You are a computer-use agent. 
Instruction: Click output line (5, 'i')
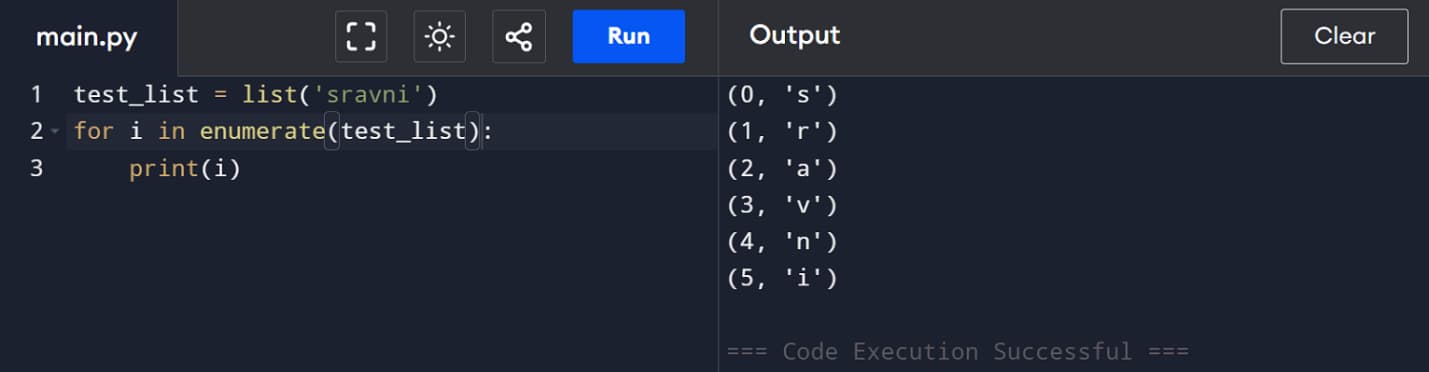[x=782, y=278]
